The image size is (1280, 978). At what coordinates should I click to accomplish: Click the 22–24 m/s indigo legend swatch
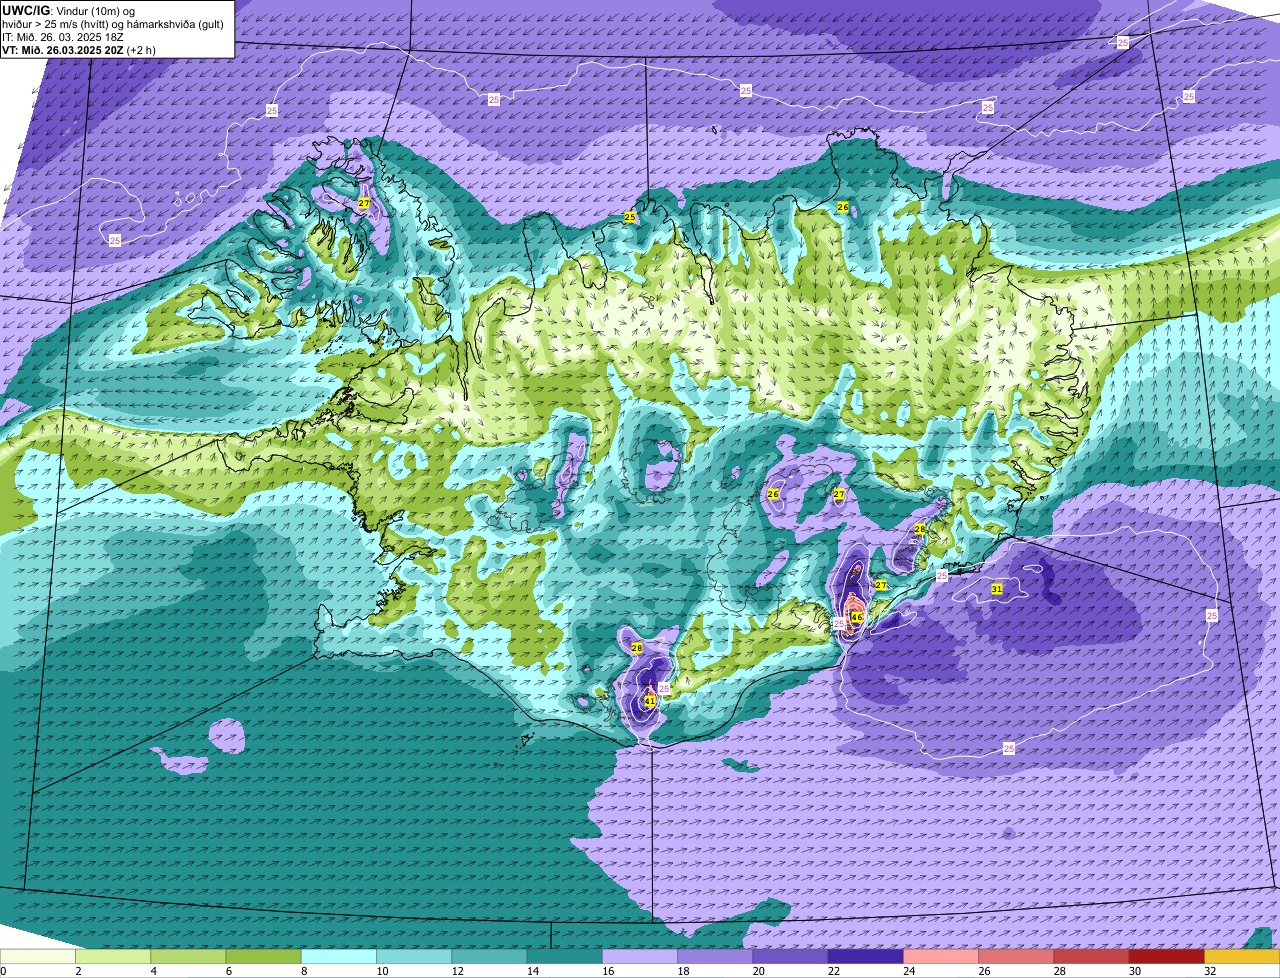click(866, 956)
